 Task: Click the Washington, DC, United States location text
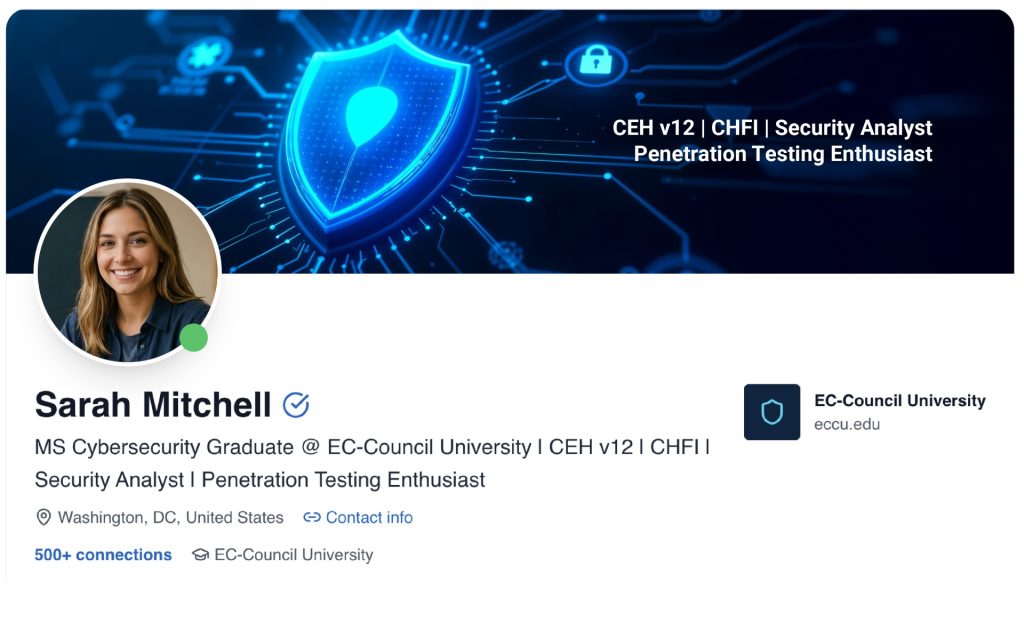171,518
